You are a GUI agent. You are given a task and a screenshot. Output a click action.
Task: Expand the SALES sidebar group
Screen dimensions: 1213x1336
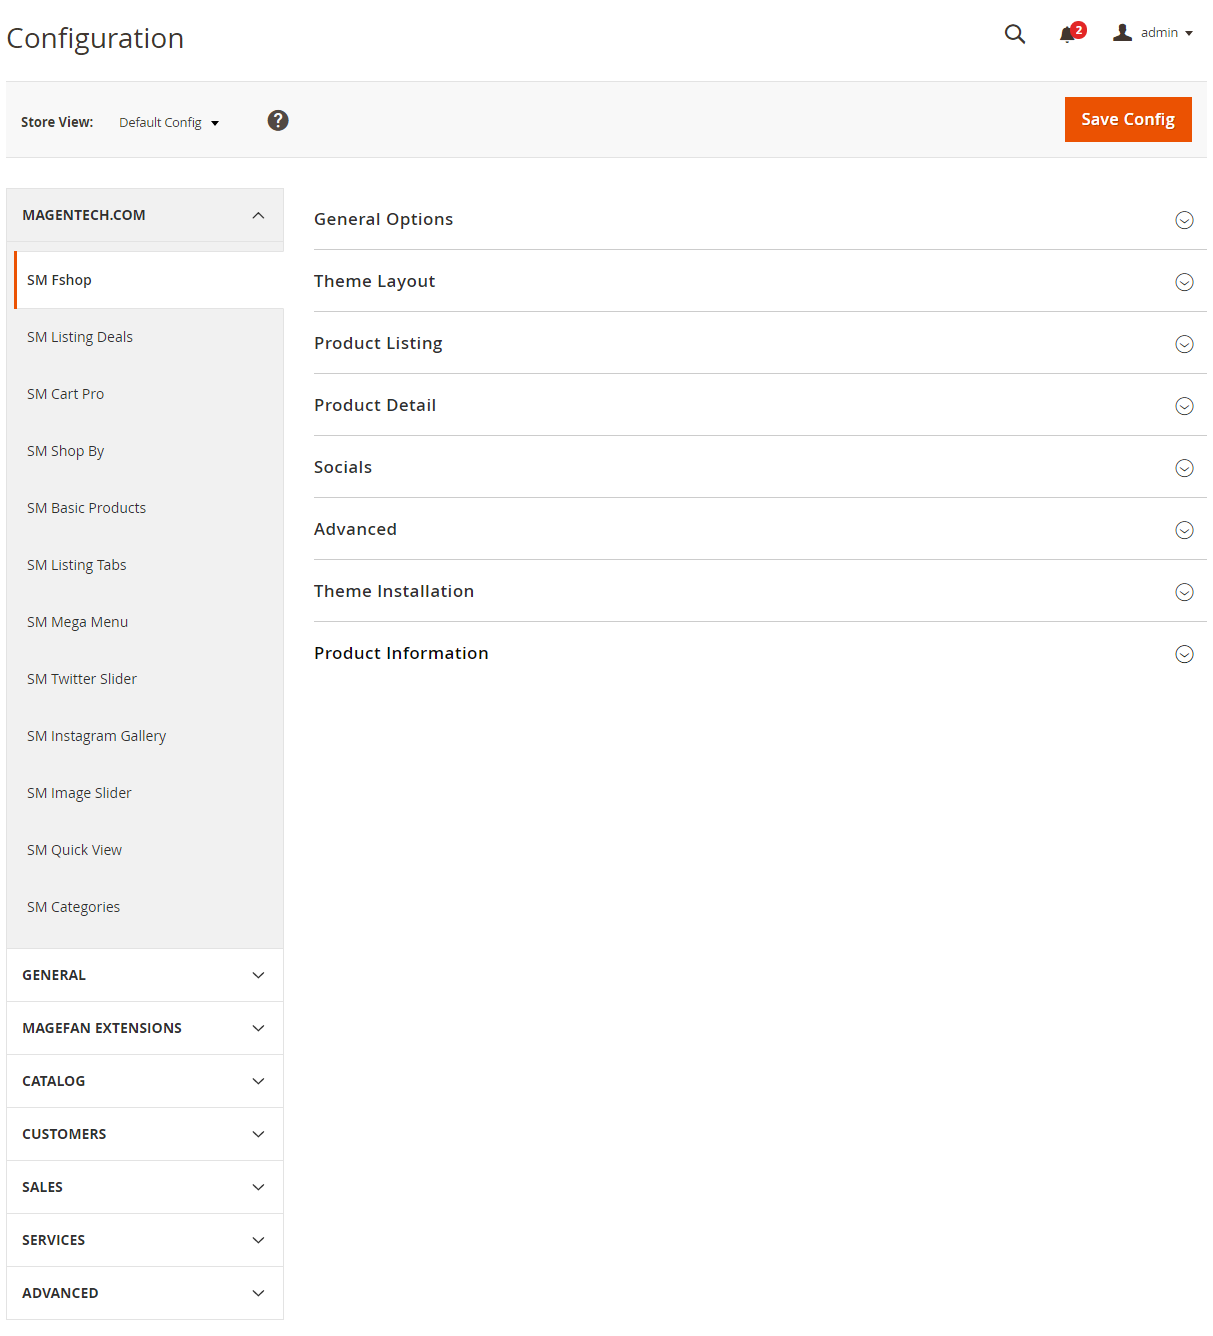point(145,1187)
